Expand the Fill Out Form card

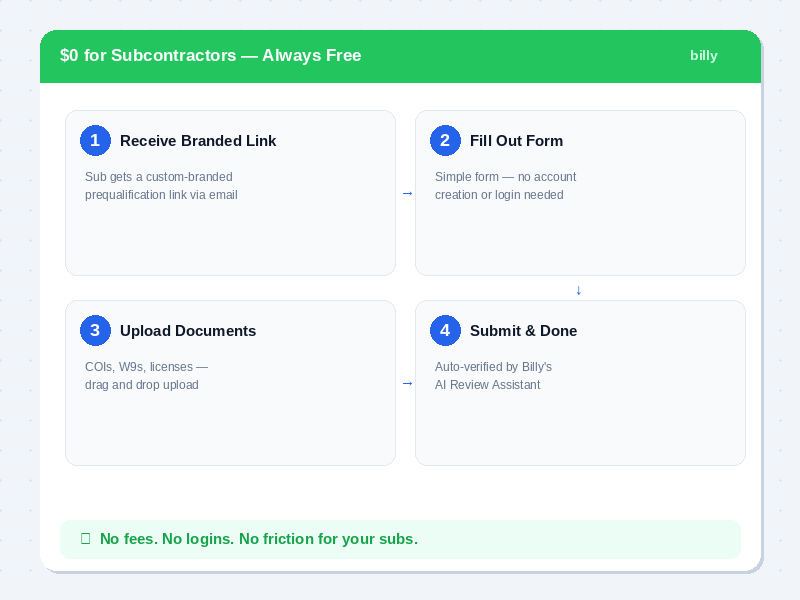click(580, 192)
